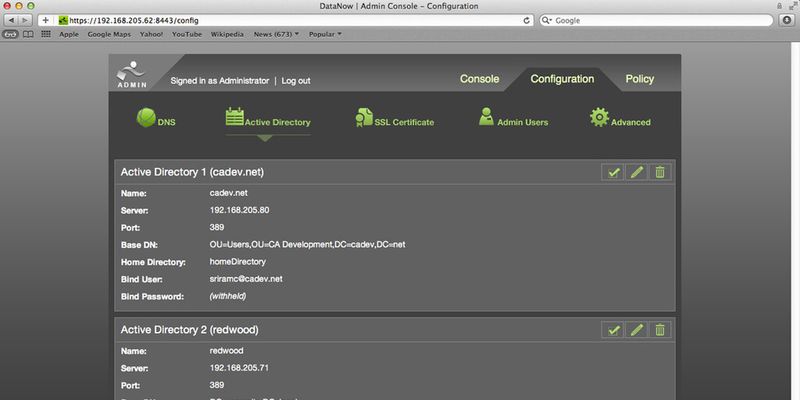800x400 pixels.
Task: Select the Active Directory calendar icon
Action: tap(235, 117)
